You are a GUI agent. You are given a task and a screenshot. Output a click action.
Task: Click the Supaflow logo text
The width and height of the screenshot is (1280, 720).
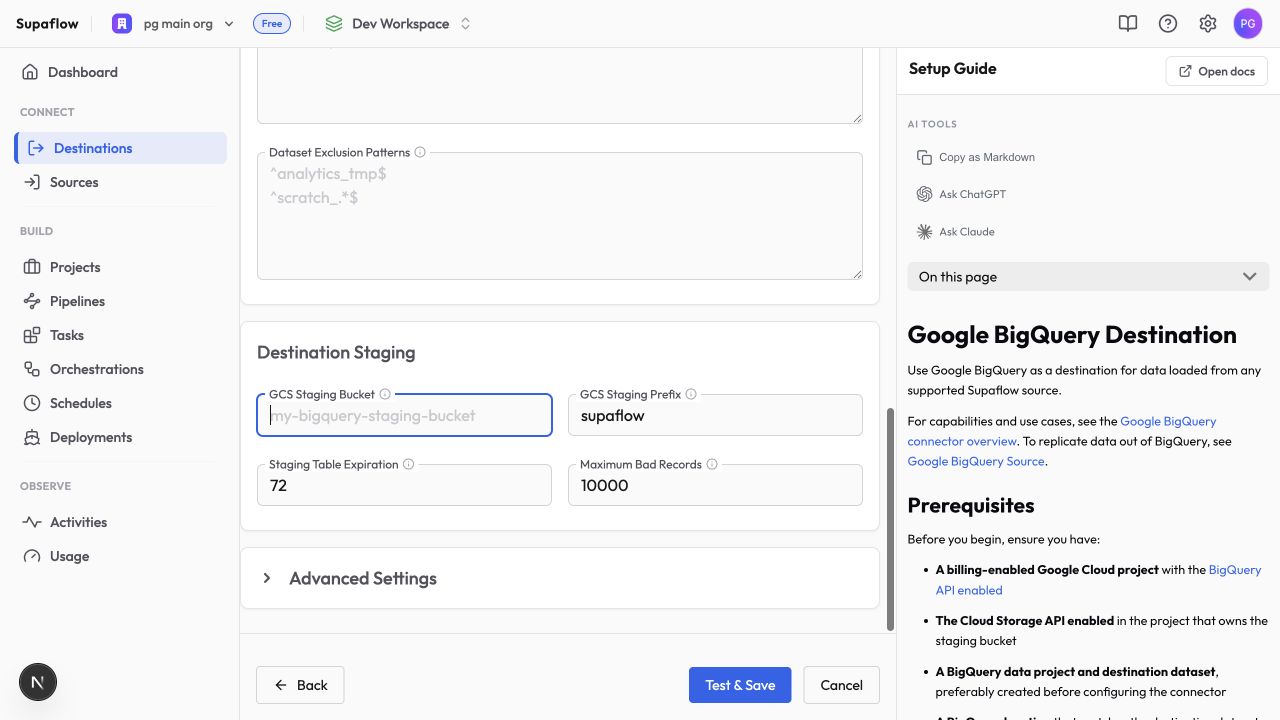click(47, 23)
